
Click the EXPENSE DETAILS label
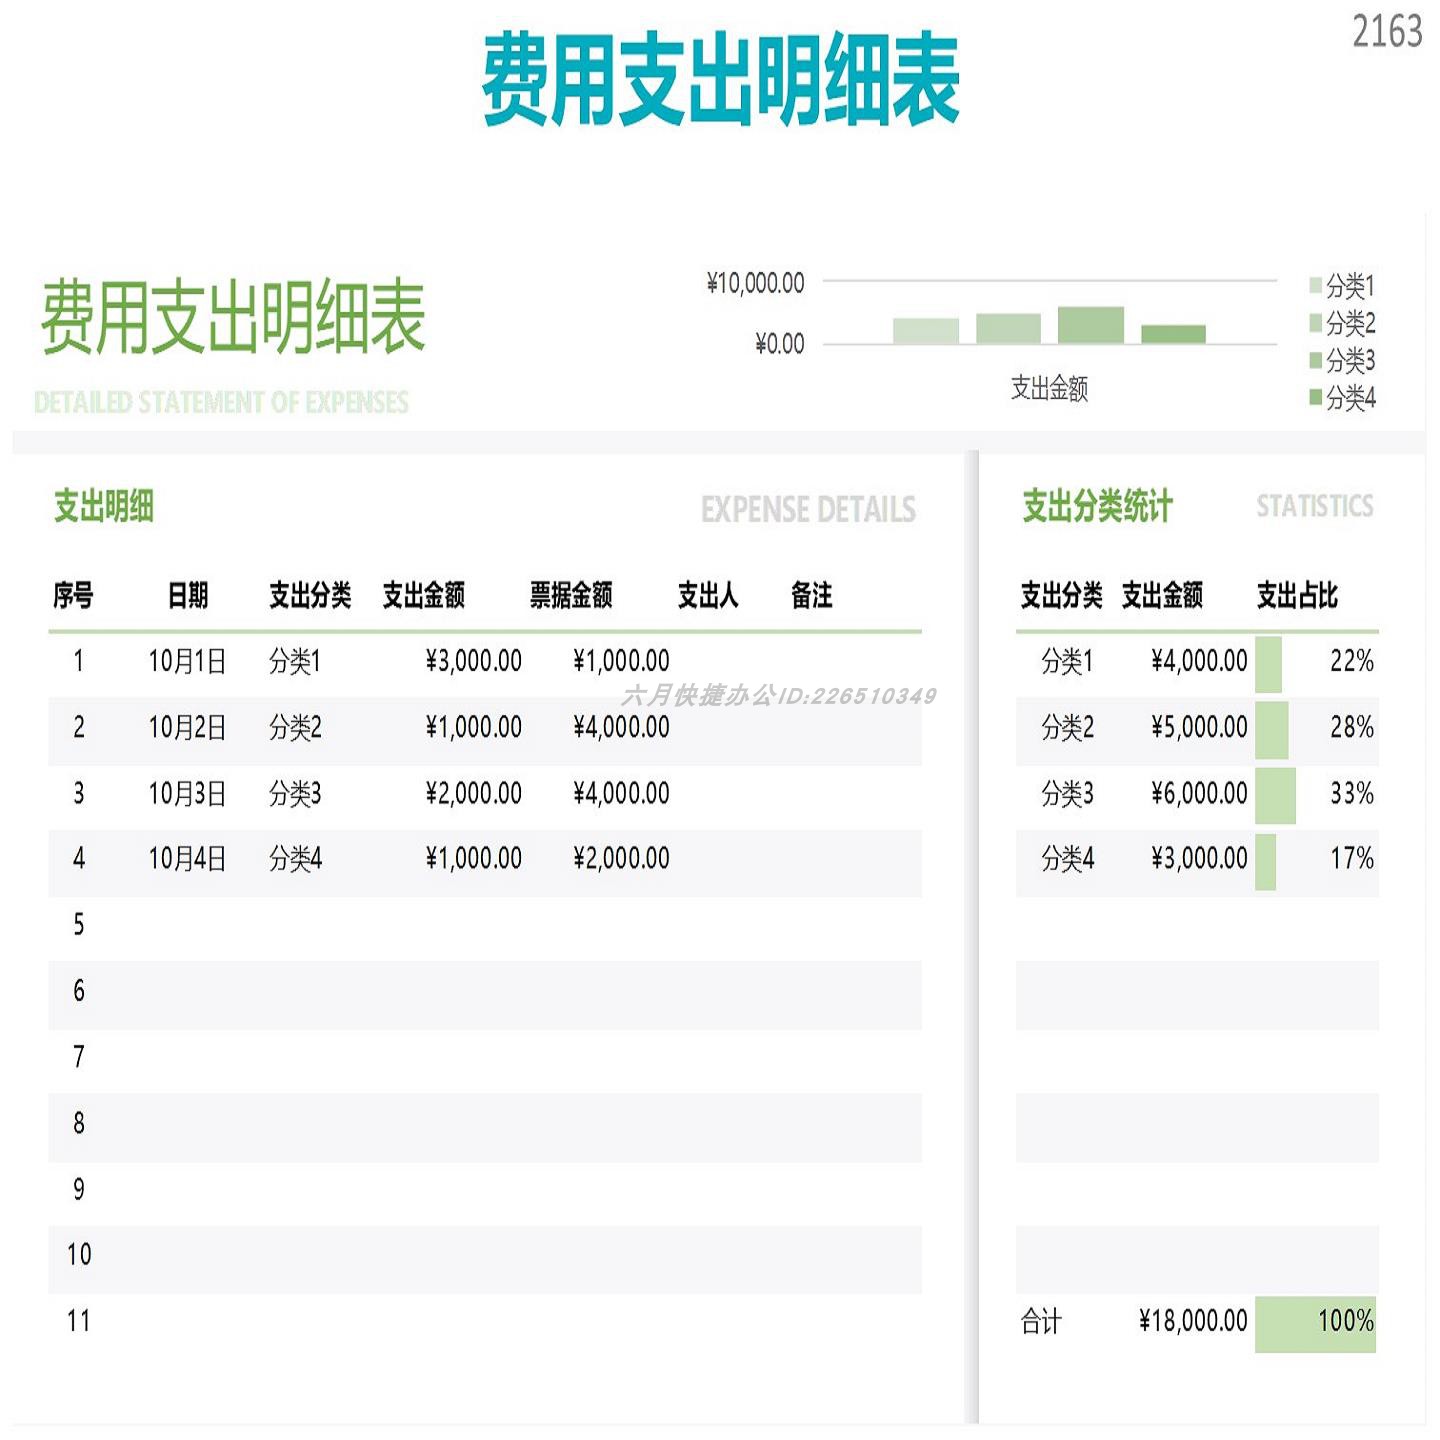(808, 510)
